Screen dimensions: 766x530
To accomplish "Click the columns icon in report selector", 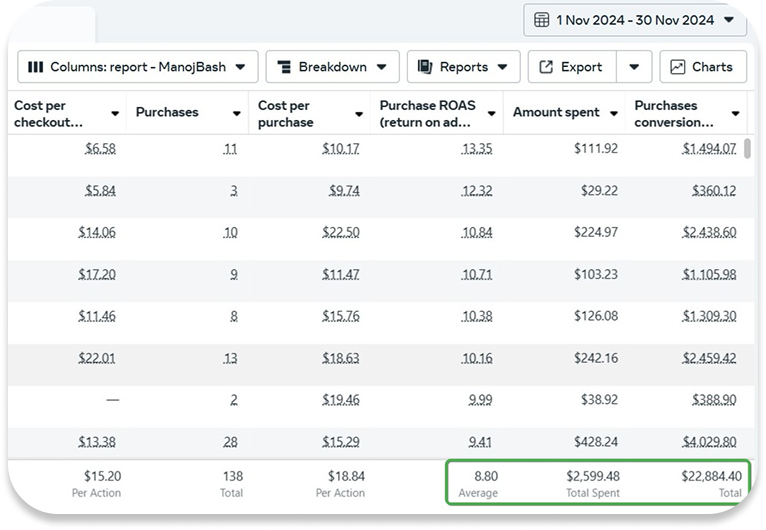I will coord(36,67).
